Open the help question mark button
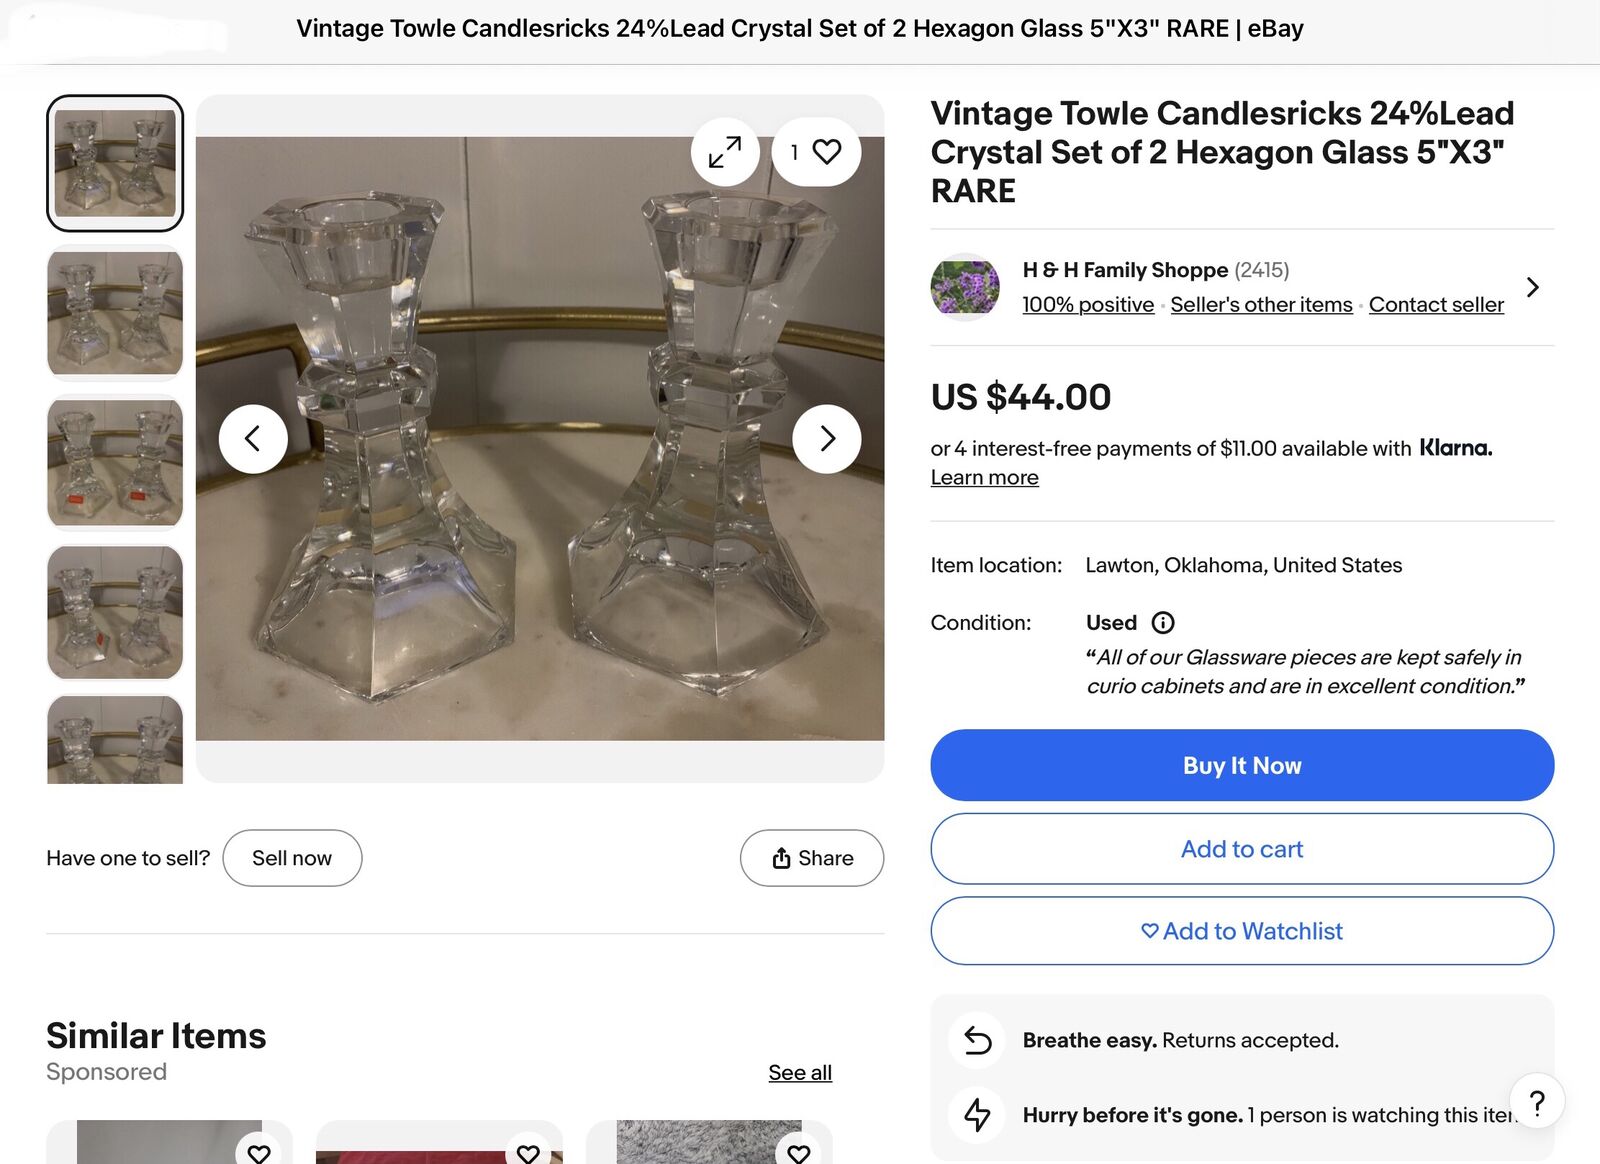The image size is (1600, 1164). click(x=1537, y=1101)
